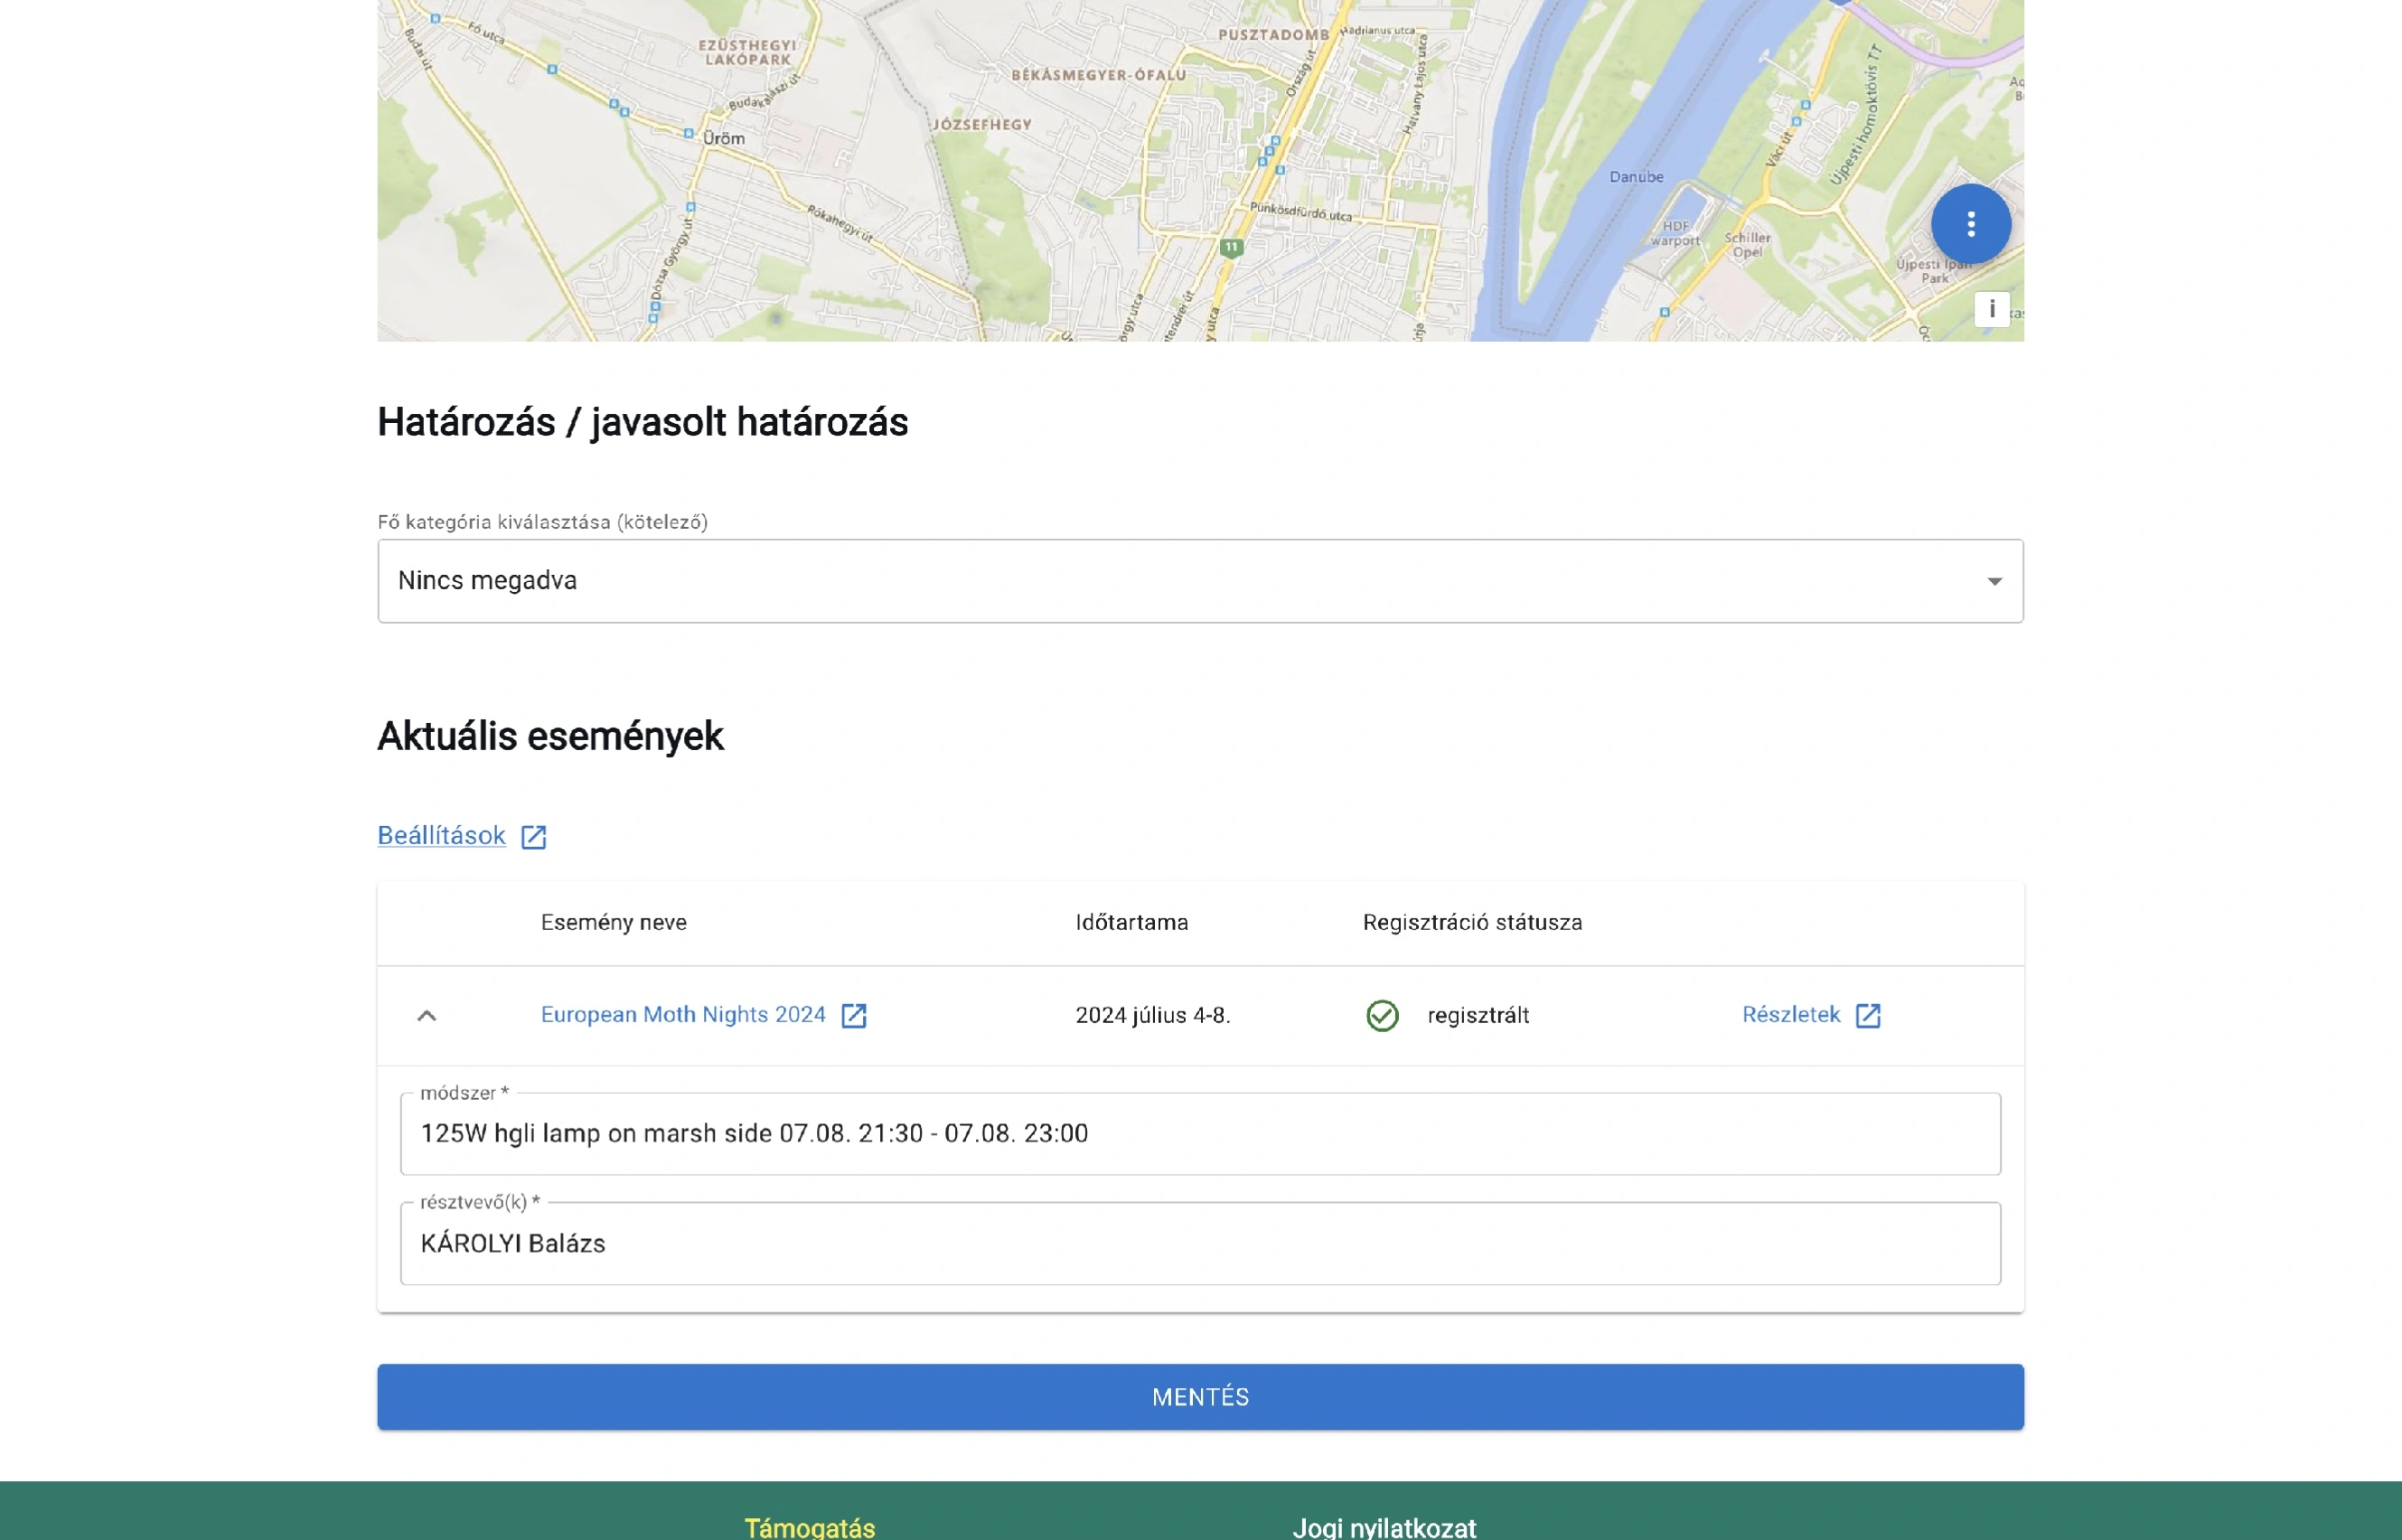Viewport: 2402px width, 1540px height.
Task: Open the European Moth Nights 2024 link
Action: coord(683,1014)
